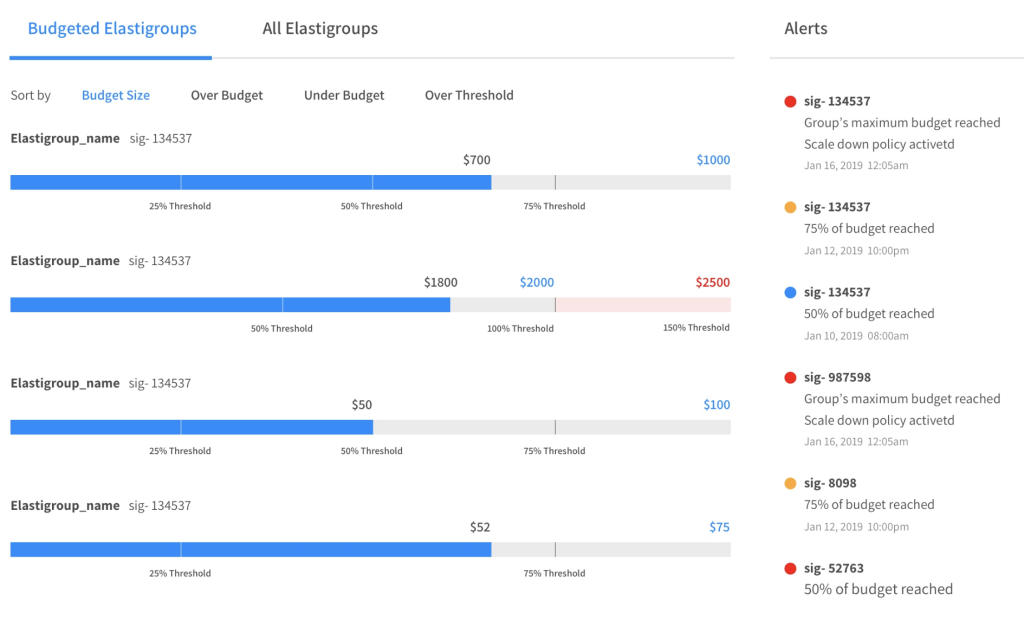Click the $2000 budget value label
This screenshot has width=1024, height=620.
(x=537, y=283)
